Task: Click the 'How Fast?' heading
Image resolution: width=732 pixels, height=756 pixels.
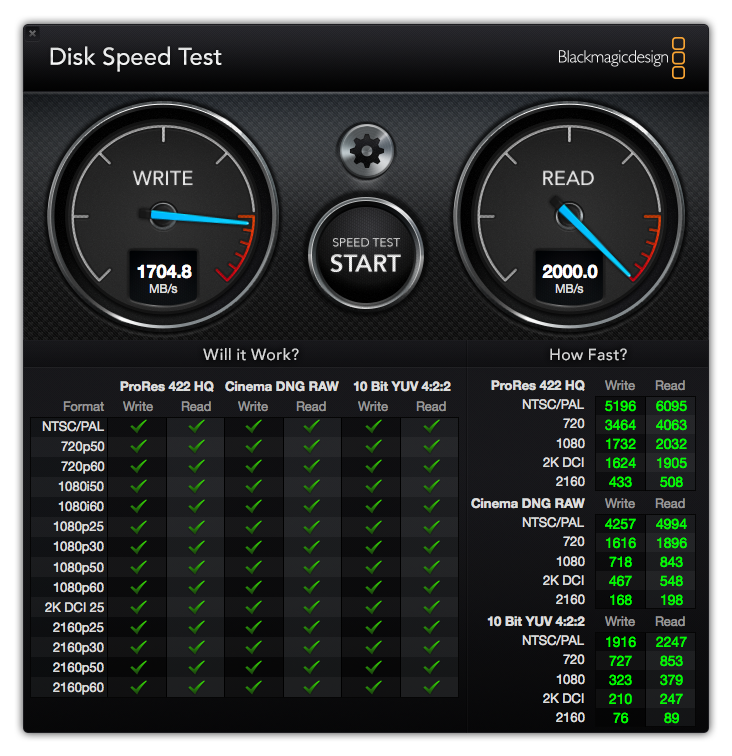Action: point(588,355)
